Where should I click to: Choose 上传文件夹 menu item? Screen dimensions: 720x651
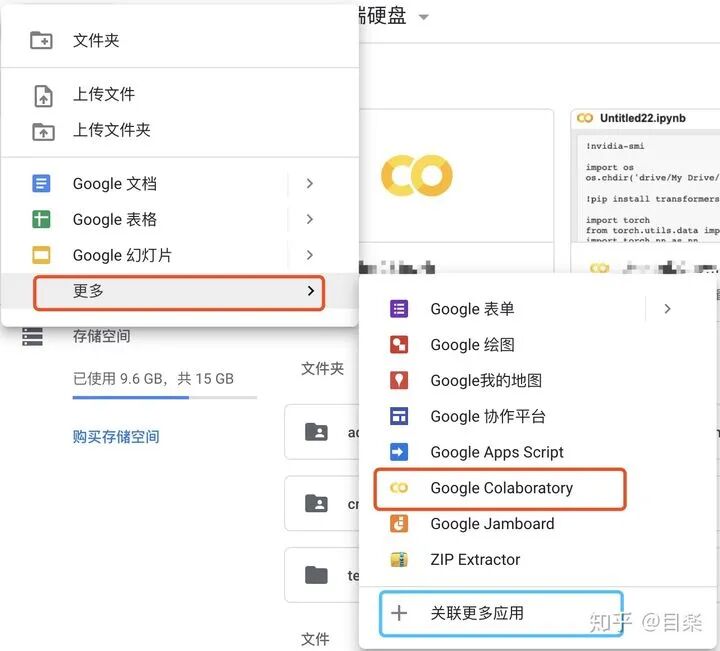click(x=180, y=130)
